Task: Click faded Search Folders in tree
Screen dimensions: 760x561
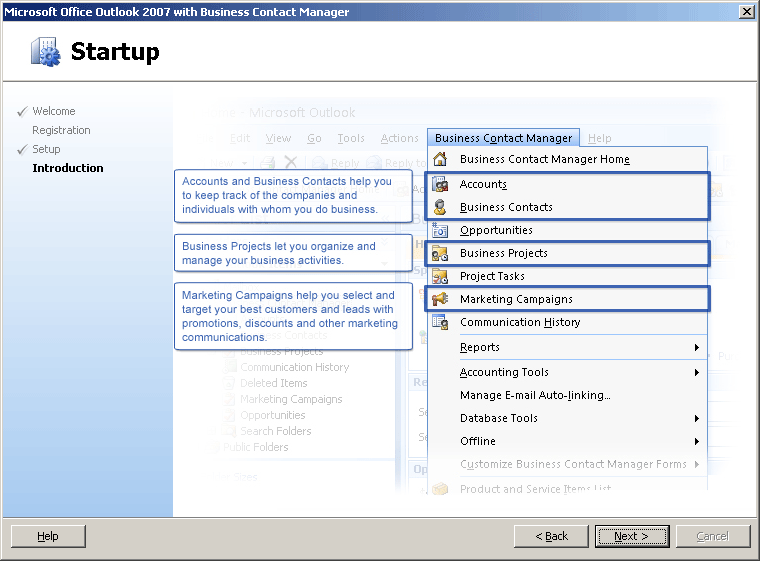Action: 276,431
